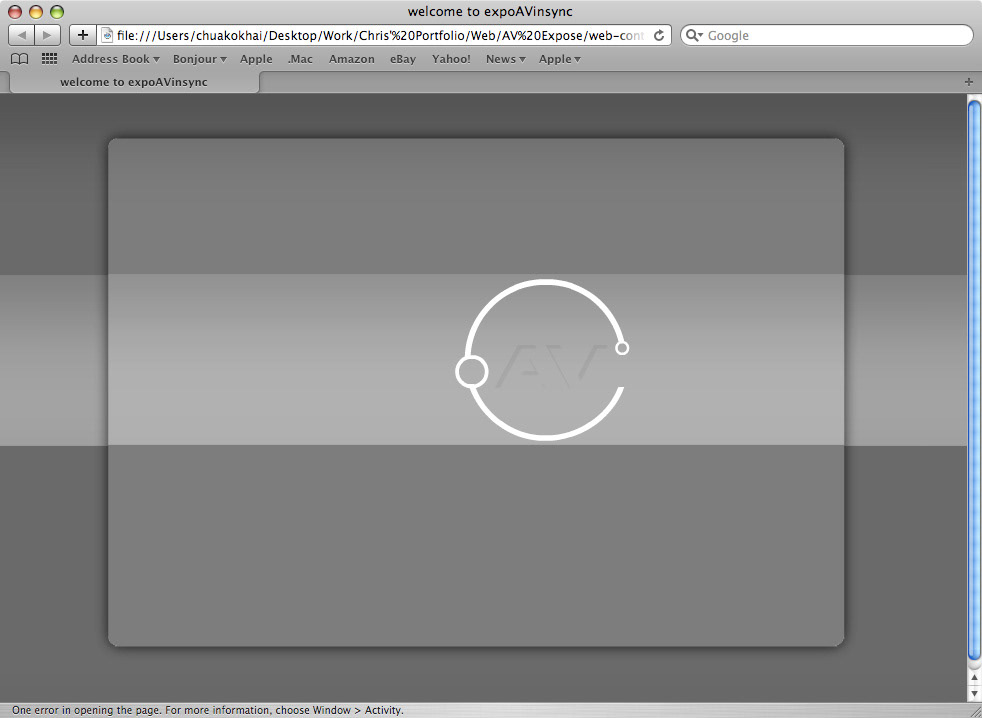
Task: Click the small circle on the ring logo
Action: tap(622, 348)
